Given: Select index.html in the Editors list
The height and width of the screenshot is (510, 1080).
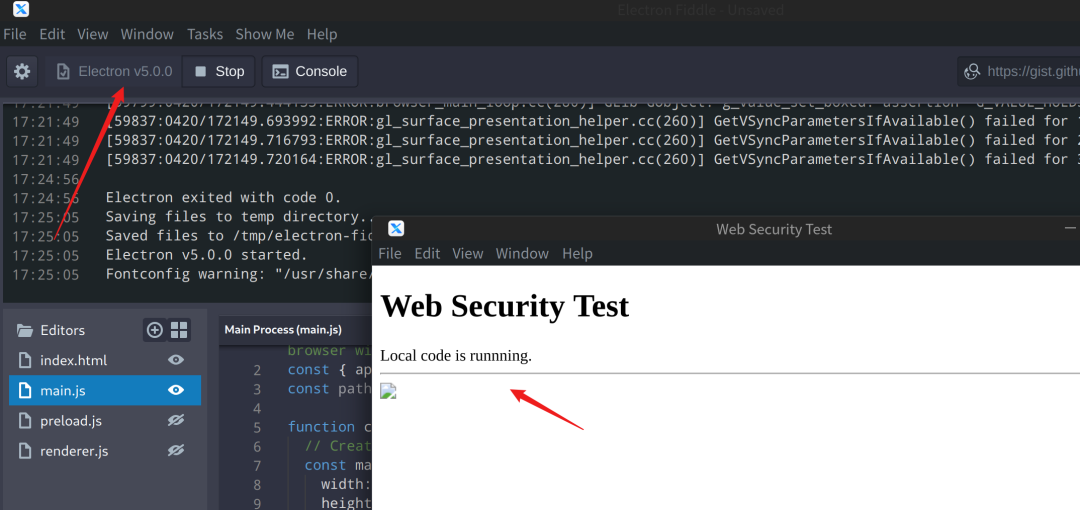Looking at the screenshot, I should tap(105, 360).
